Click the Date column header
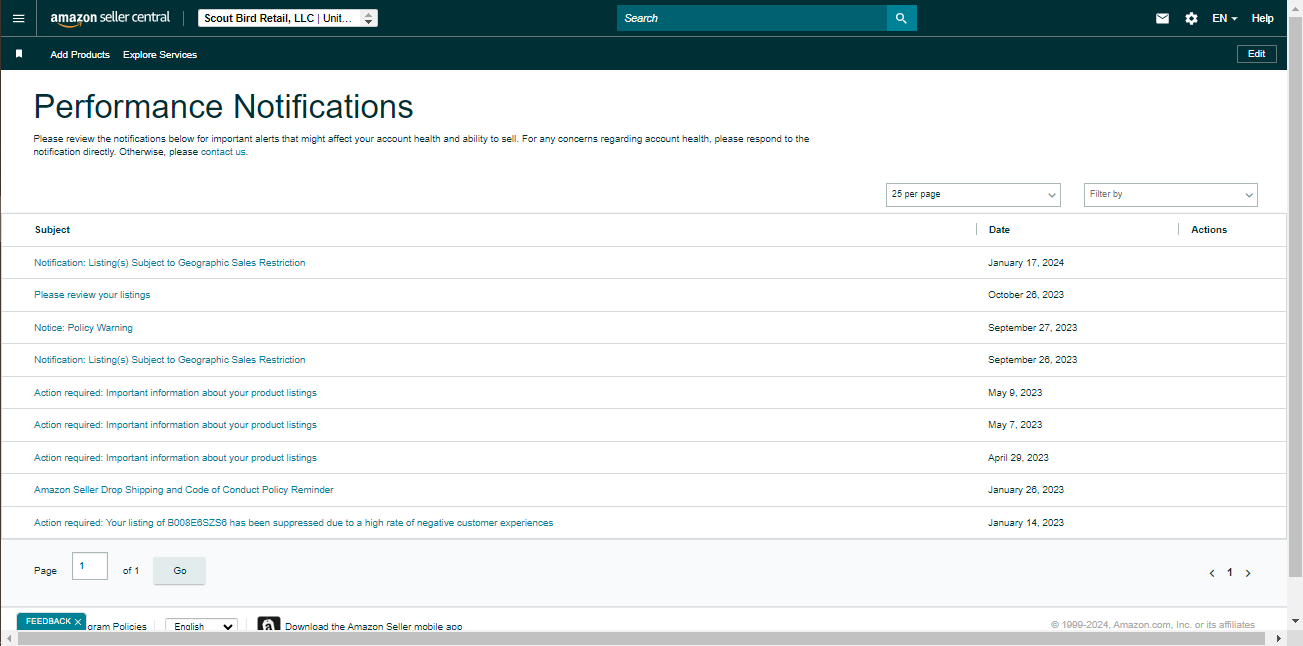This screenshot has width=1303, height=646. click(999, 230)
